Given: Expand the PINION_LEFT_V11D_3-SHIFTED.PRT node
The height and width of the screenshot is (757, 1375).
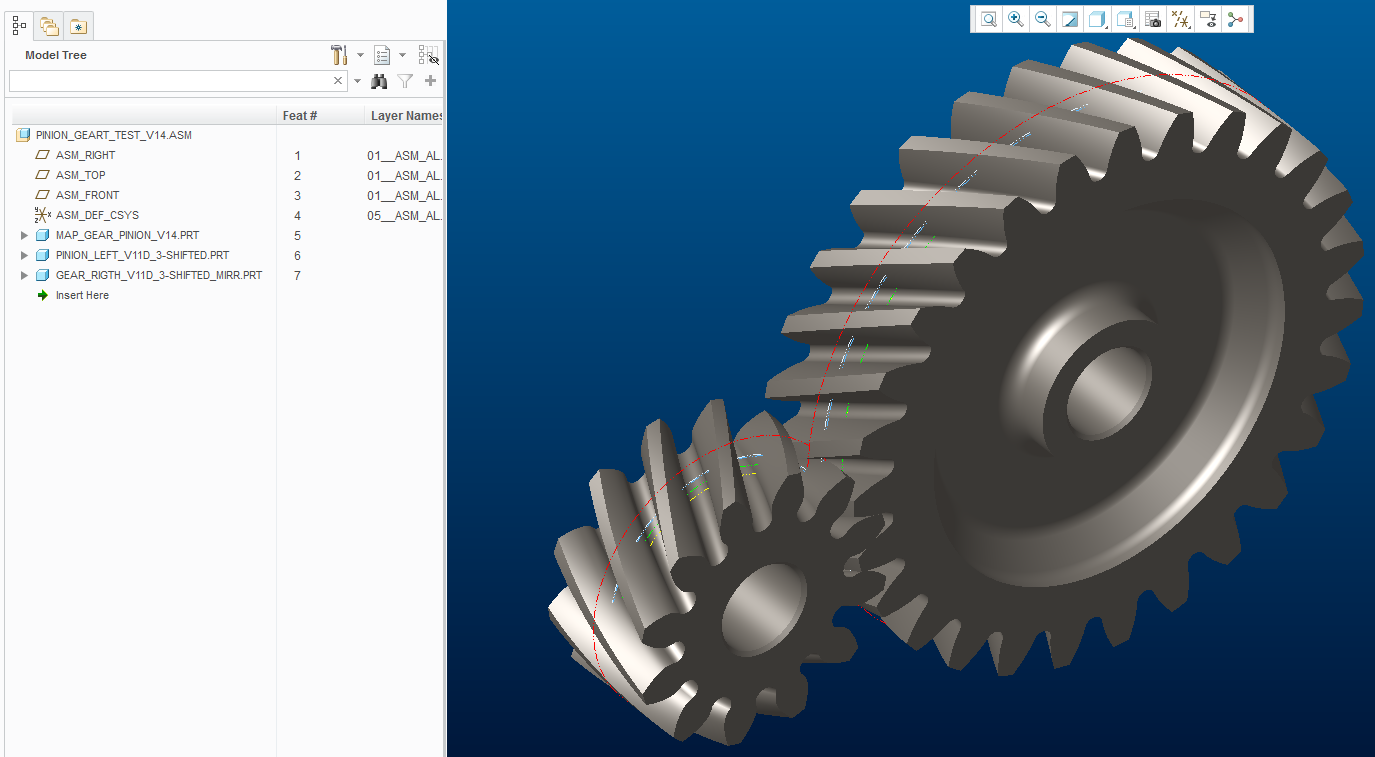Looking at the screenshot, I should tap(25, 256).
